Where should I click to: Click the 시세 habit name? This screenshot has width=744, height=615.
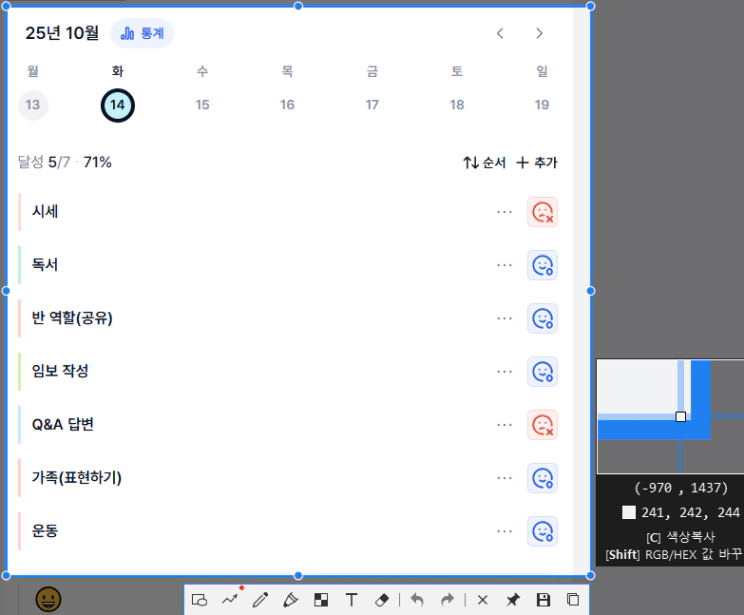coord(45,211)
